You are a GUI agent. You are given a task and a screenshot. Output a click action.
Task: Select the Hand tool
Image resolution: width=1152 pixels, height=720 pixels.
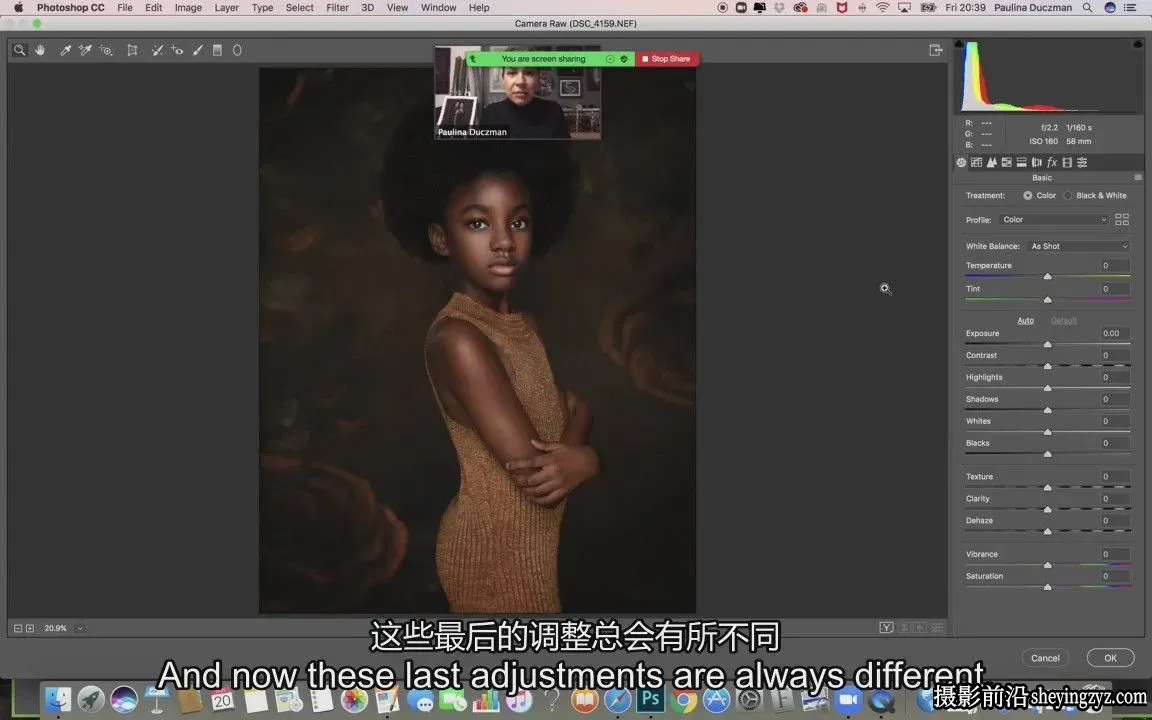pyautogui.click(x=40, y=50)
